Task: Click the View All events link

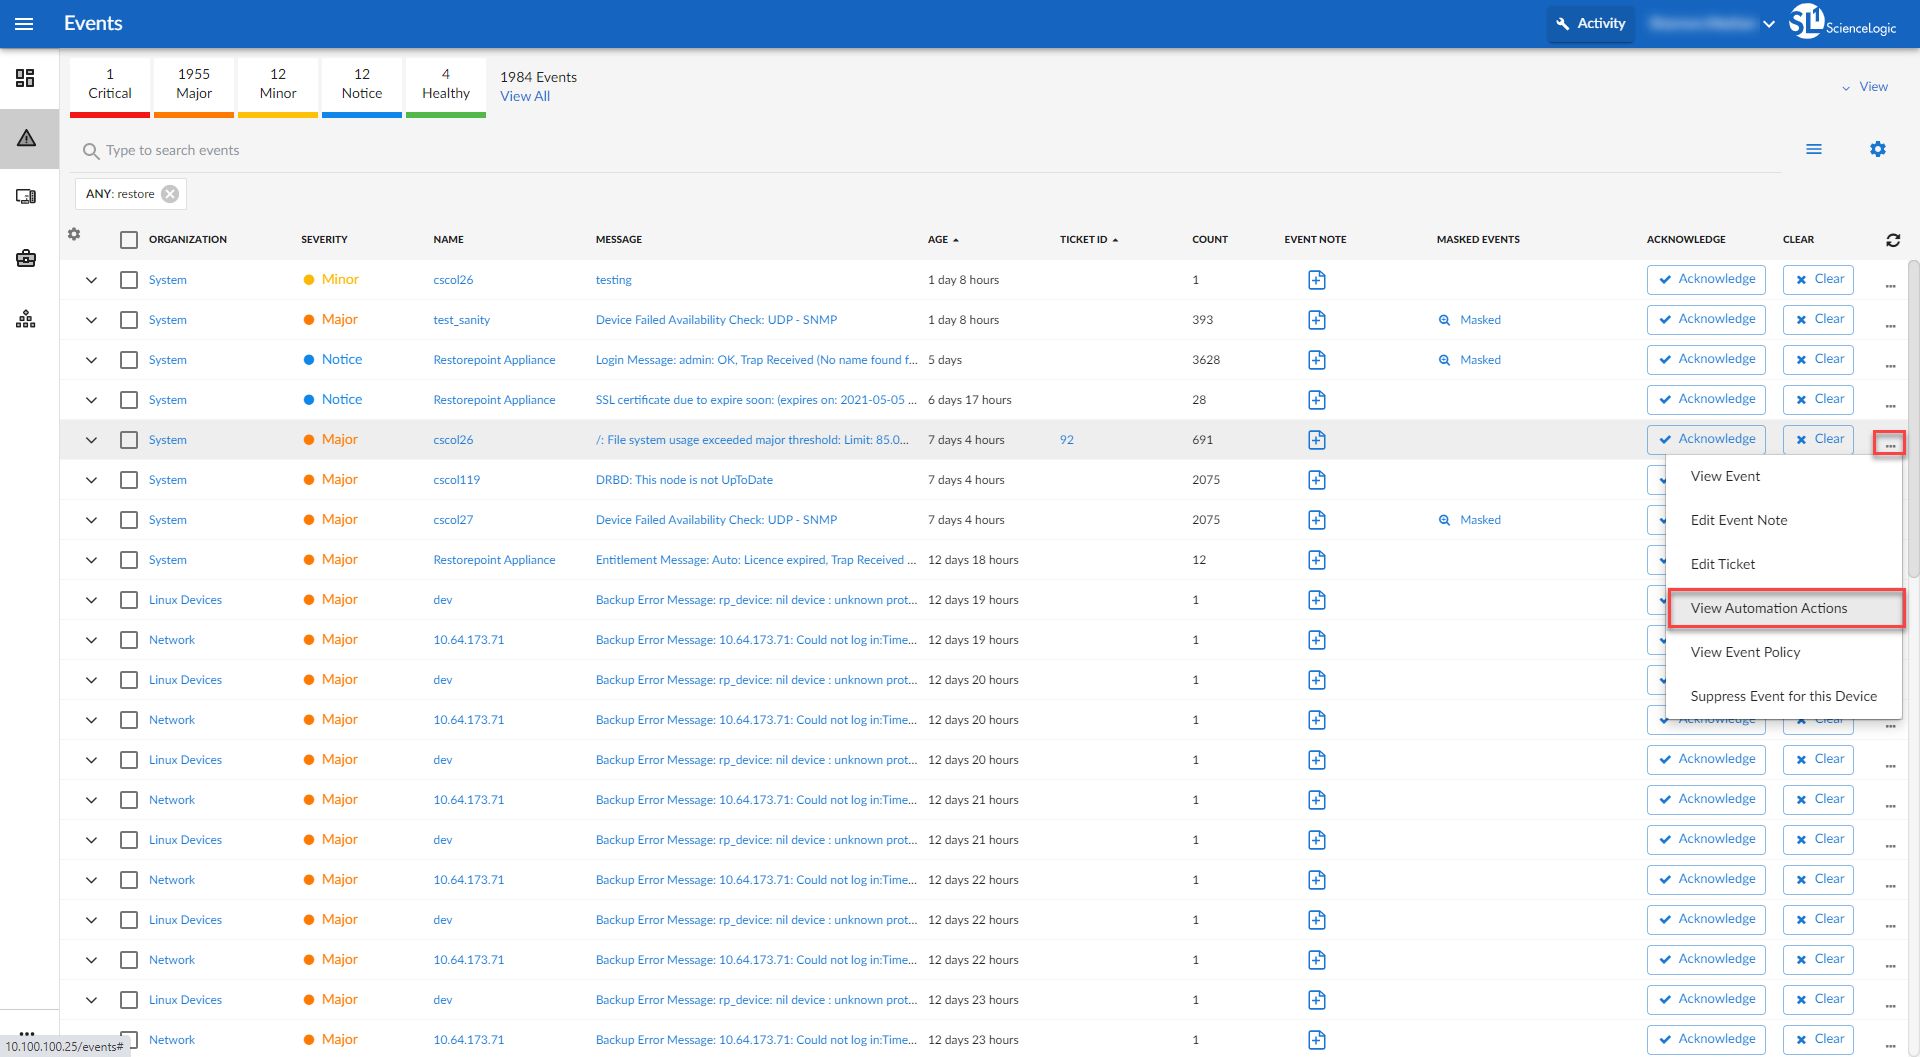Action: [x=525, y=96]
